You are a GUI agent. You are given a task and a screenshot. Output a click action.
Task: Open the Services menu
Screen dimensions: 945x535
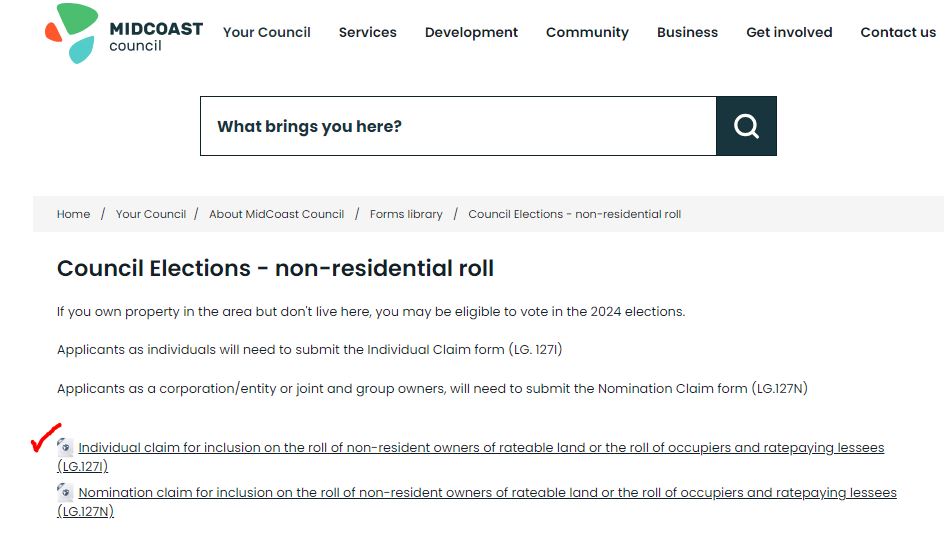point(368,33)
